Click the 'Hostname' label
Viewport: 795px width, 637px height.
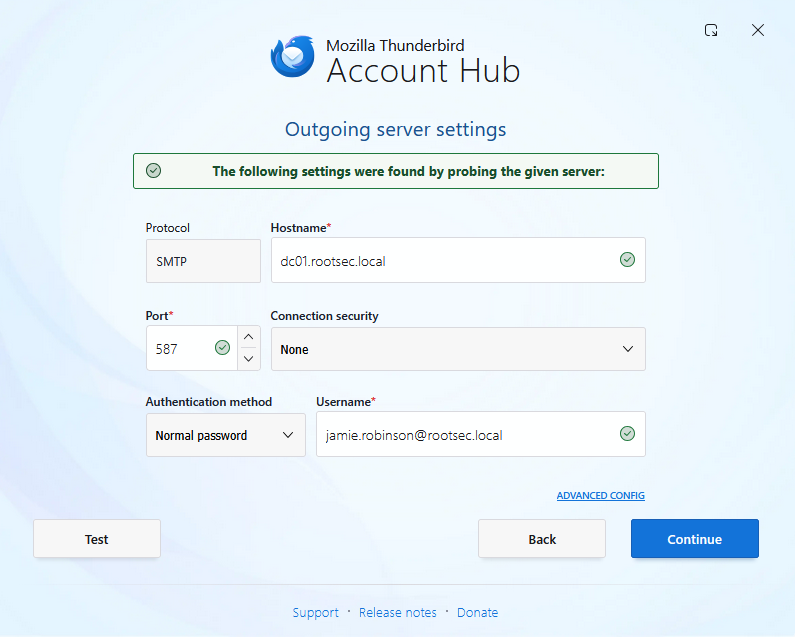pyautogui.click(x=299, y=228)
